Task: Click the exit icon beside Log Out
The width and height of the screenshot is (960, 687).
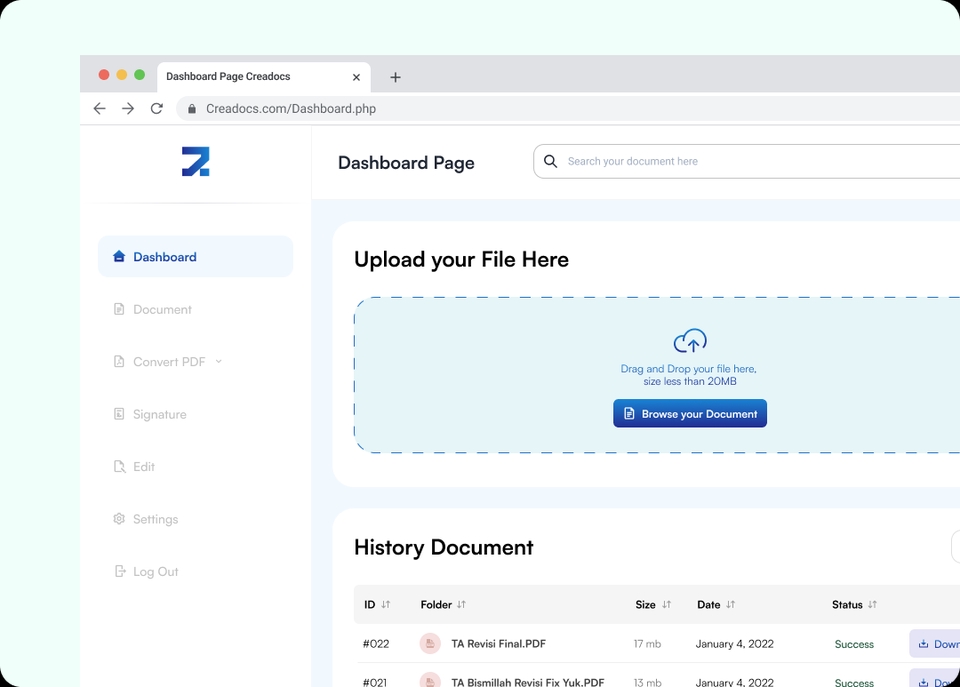Action: tap(119, 571)
